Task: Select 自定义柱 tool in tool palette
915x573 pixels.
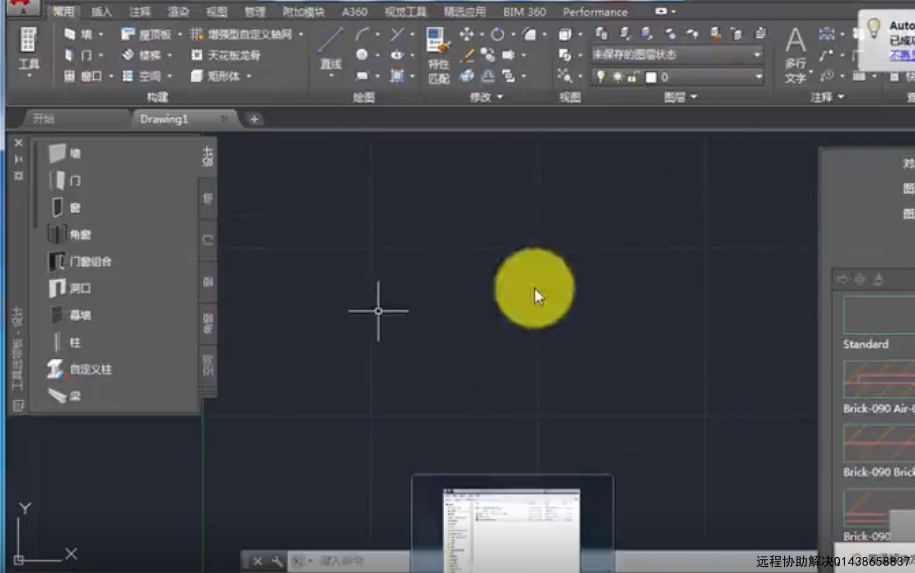Action: pyautogui.click(x=80, y=369)
